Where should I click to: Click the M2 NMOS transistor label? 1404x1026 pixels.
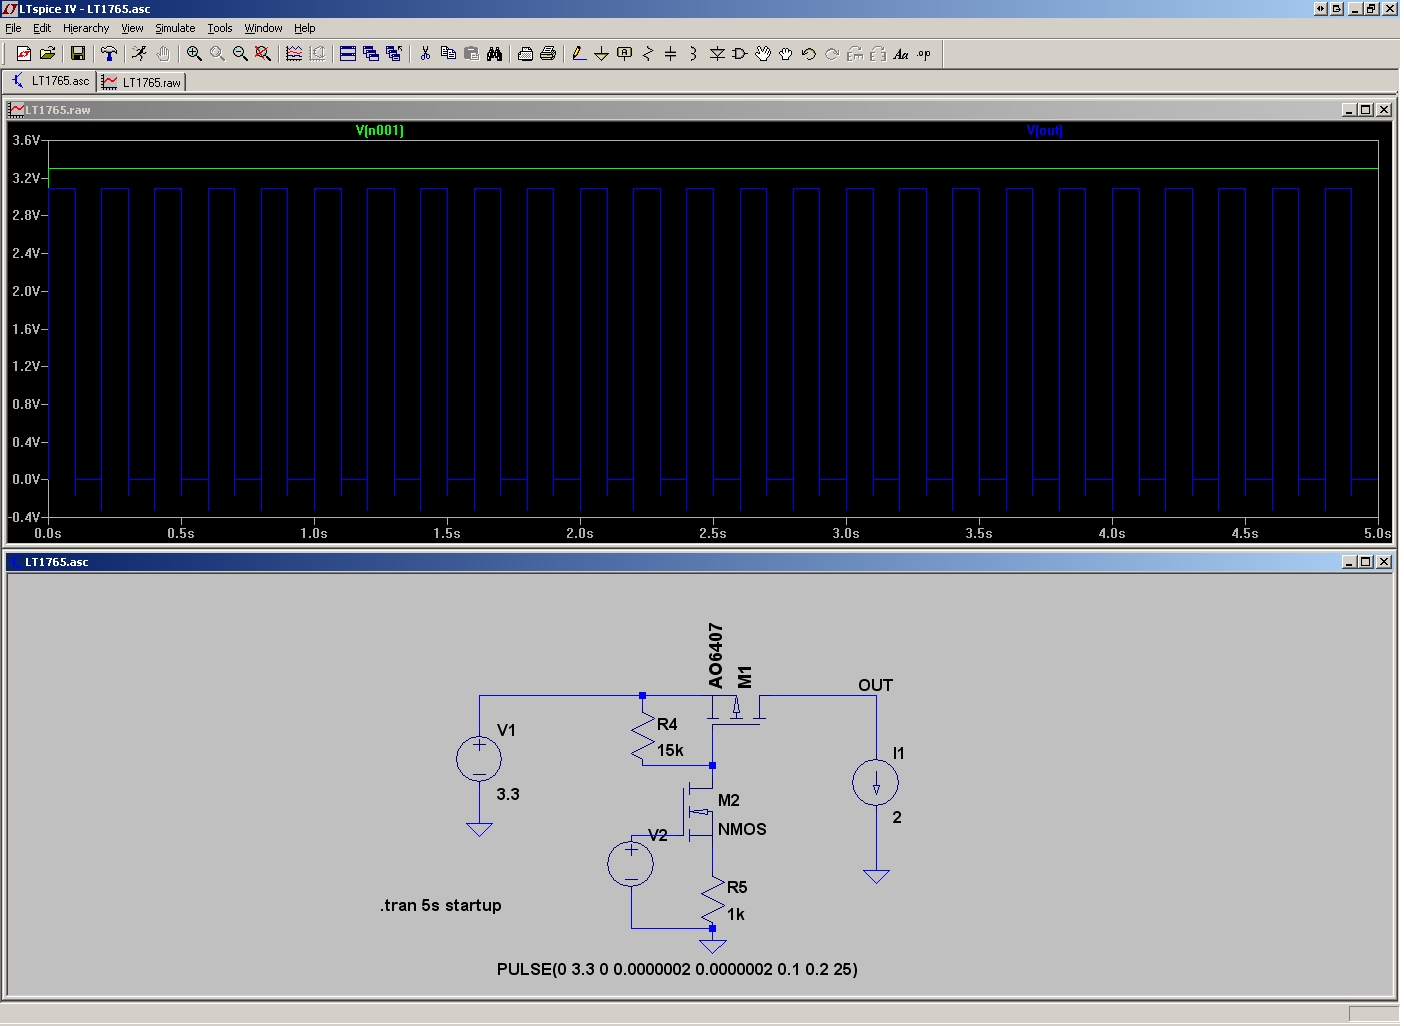click(x=729, y=800)
